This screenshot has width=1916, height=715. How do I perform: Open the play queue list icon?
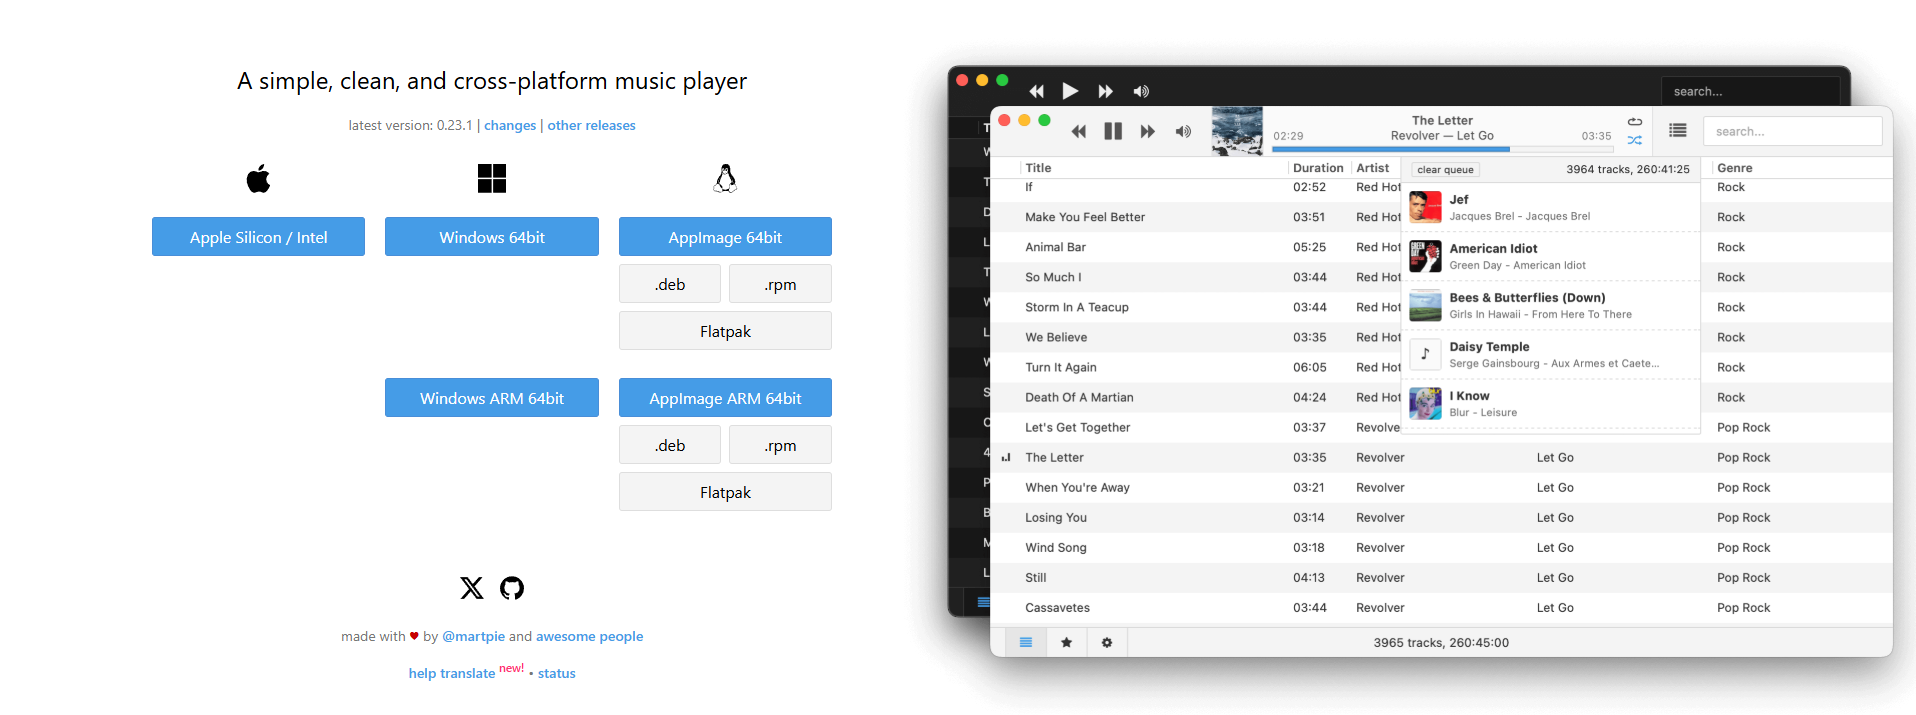pyautogui.click(x=1677, y=131)
